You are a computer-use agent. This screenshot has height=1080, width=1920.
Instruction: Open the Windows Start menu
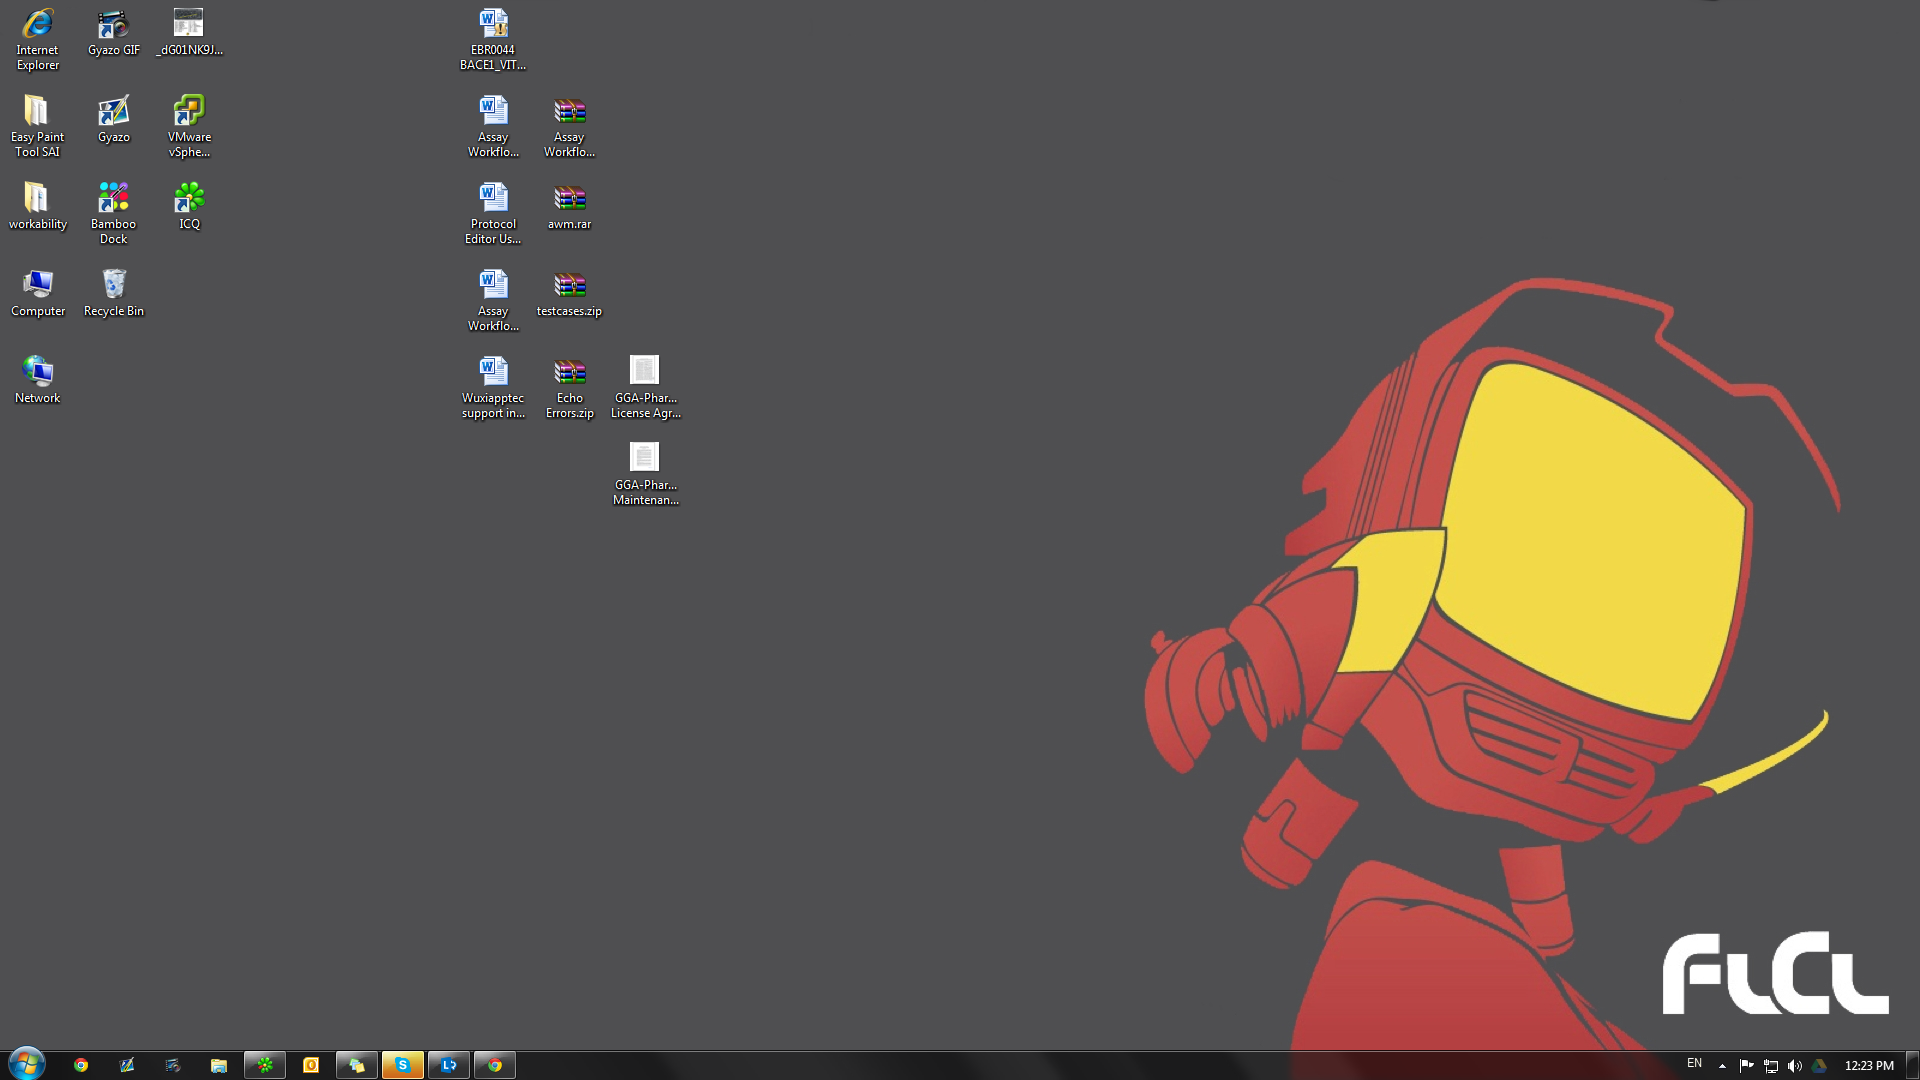coord(27,1064)
